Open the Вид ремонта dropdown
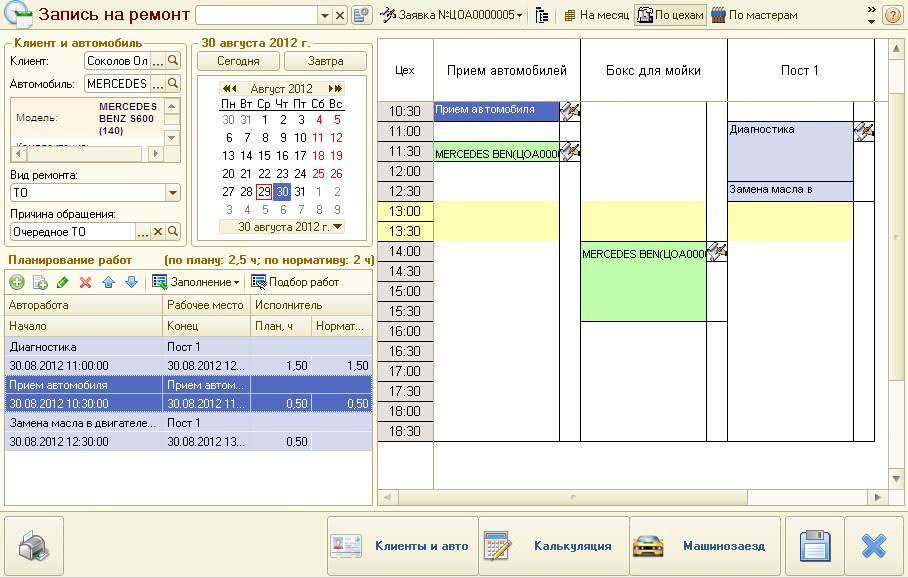 click(173, 193)
